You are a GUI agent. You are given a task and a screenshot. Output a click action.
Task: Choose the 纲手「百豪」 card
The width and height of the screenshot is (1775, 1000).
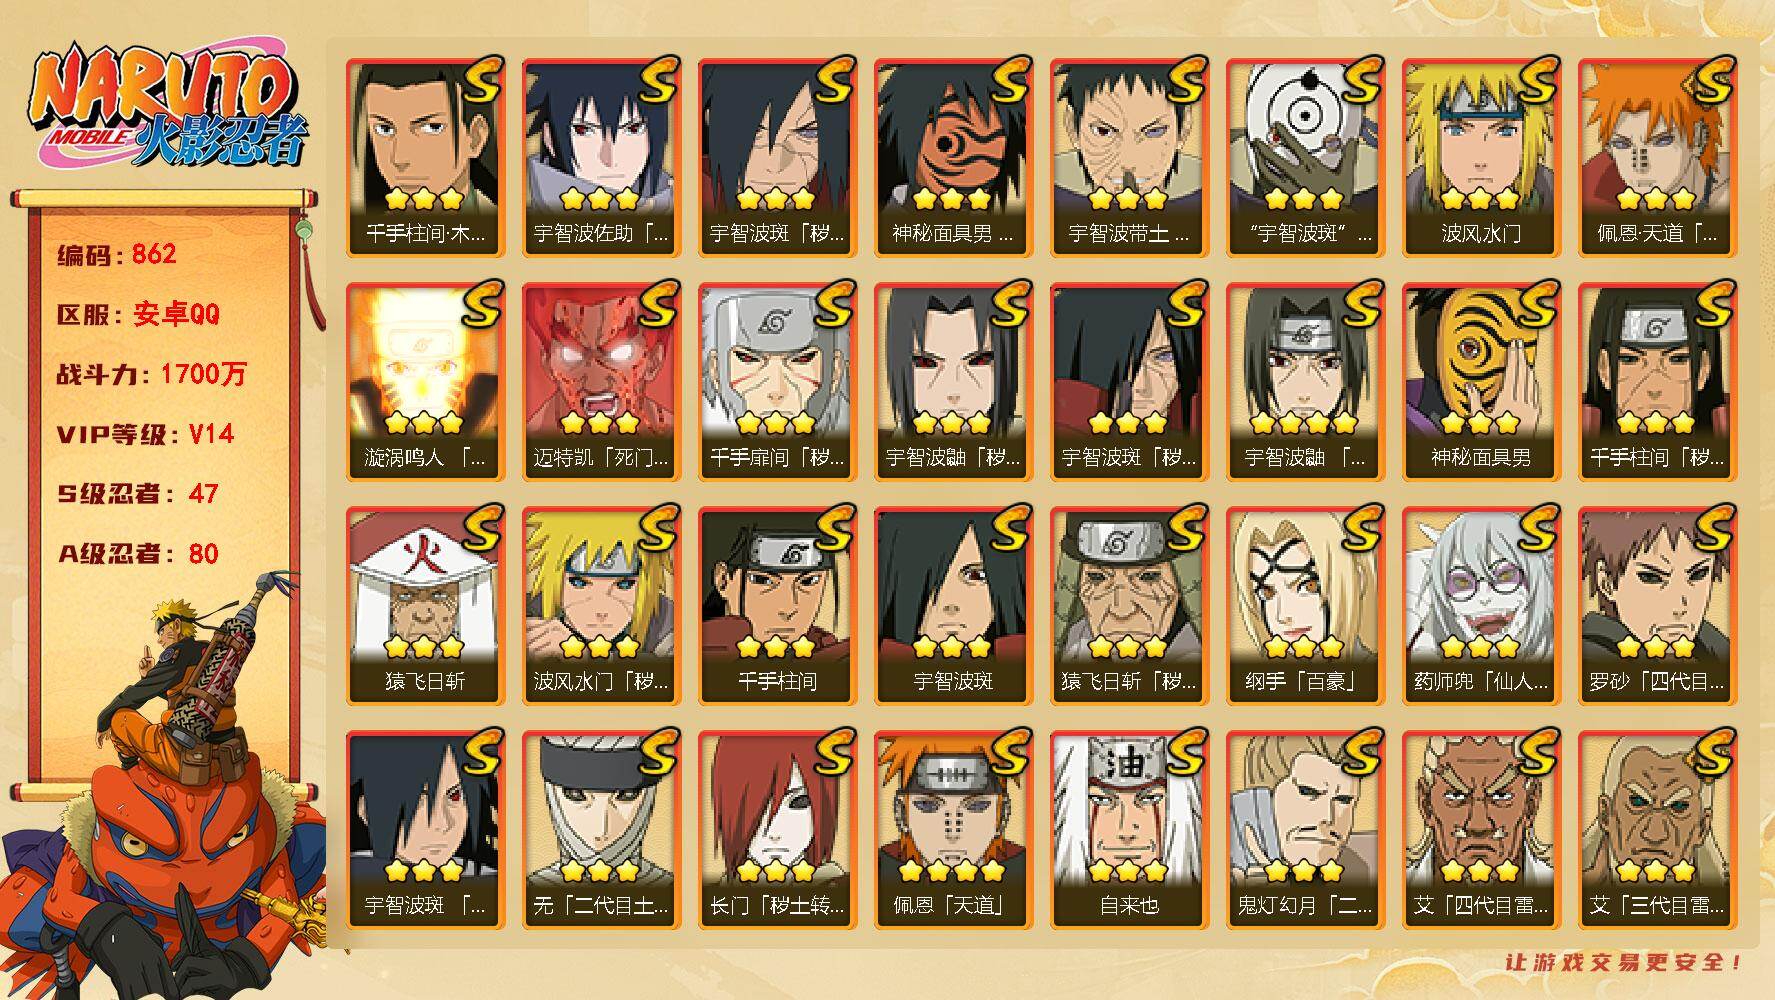(1304, 607)
